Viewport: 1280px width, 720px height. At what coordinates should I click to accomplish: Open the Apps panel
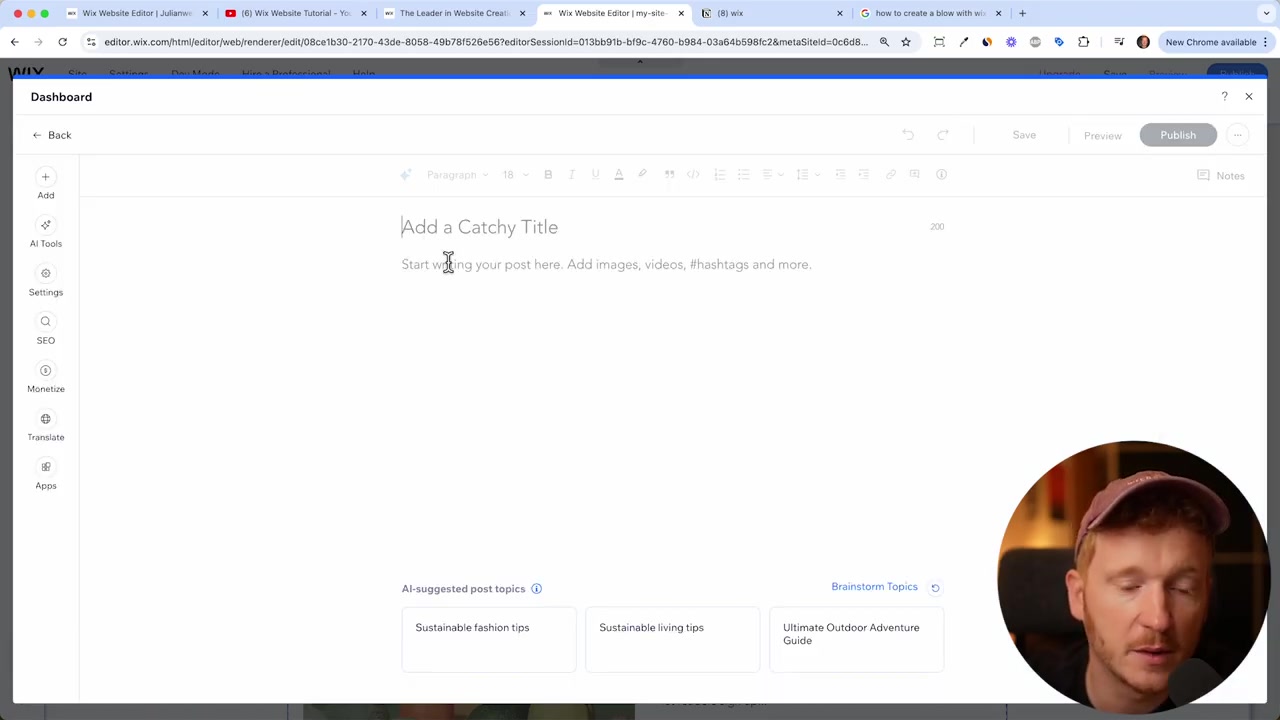45,475
